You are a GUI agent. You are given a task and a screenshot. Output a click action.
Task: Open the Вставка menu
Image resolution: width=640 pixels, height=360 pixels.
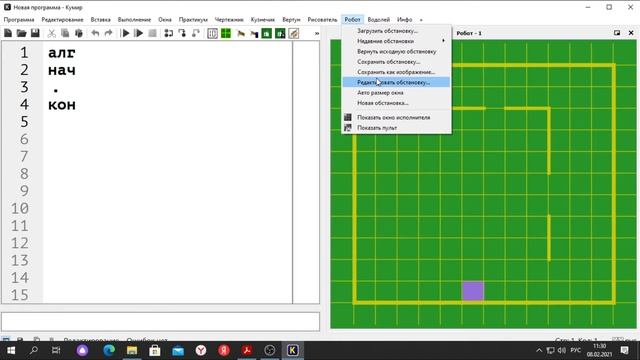pyautogui.click(x=100, y=20)
